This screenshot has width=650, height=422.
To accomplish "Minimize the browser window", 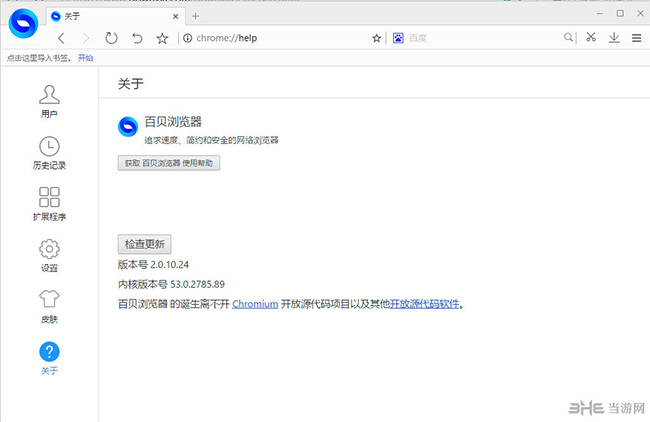I will tap(600, 14).
